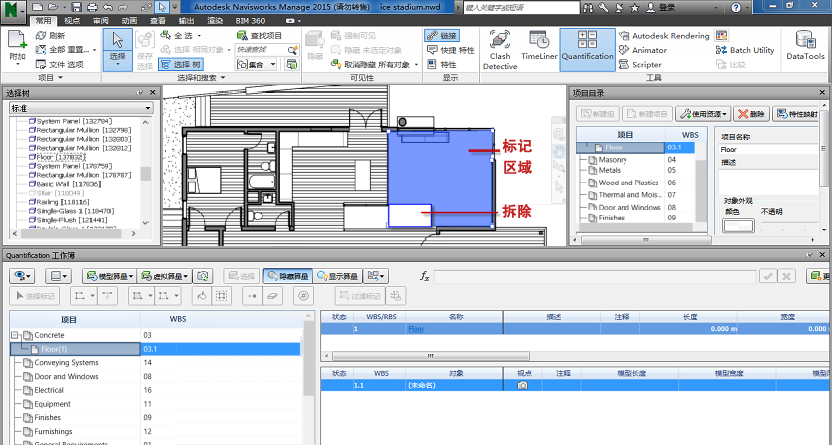This screenshot has height=445, width=832.
Task: Open the import/export dropdown in workbook toolbar
Action: click(377, 276)
